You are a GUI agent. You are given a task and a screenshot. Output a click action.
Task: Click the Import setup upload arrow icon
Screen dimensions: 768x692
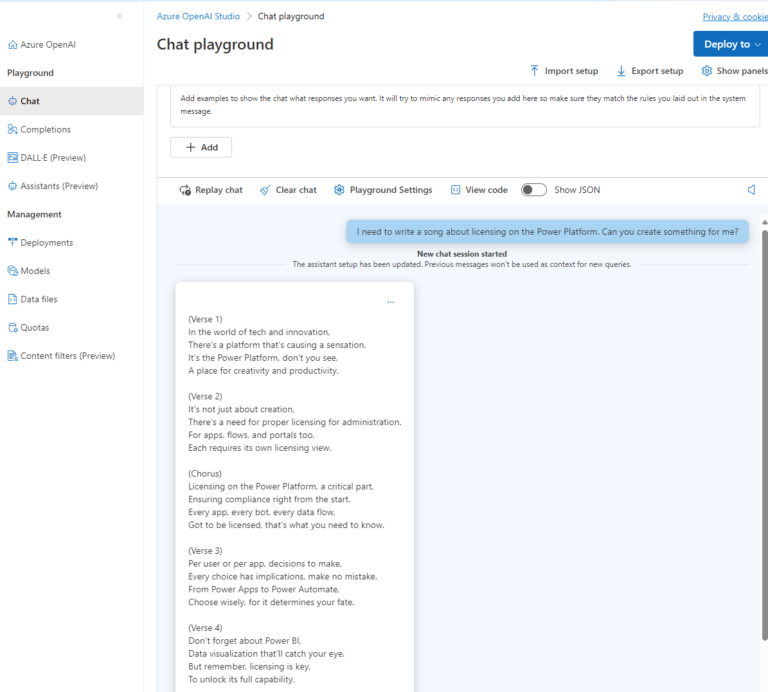[534, 71]
